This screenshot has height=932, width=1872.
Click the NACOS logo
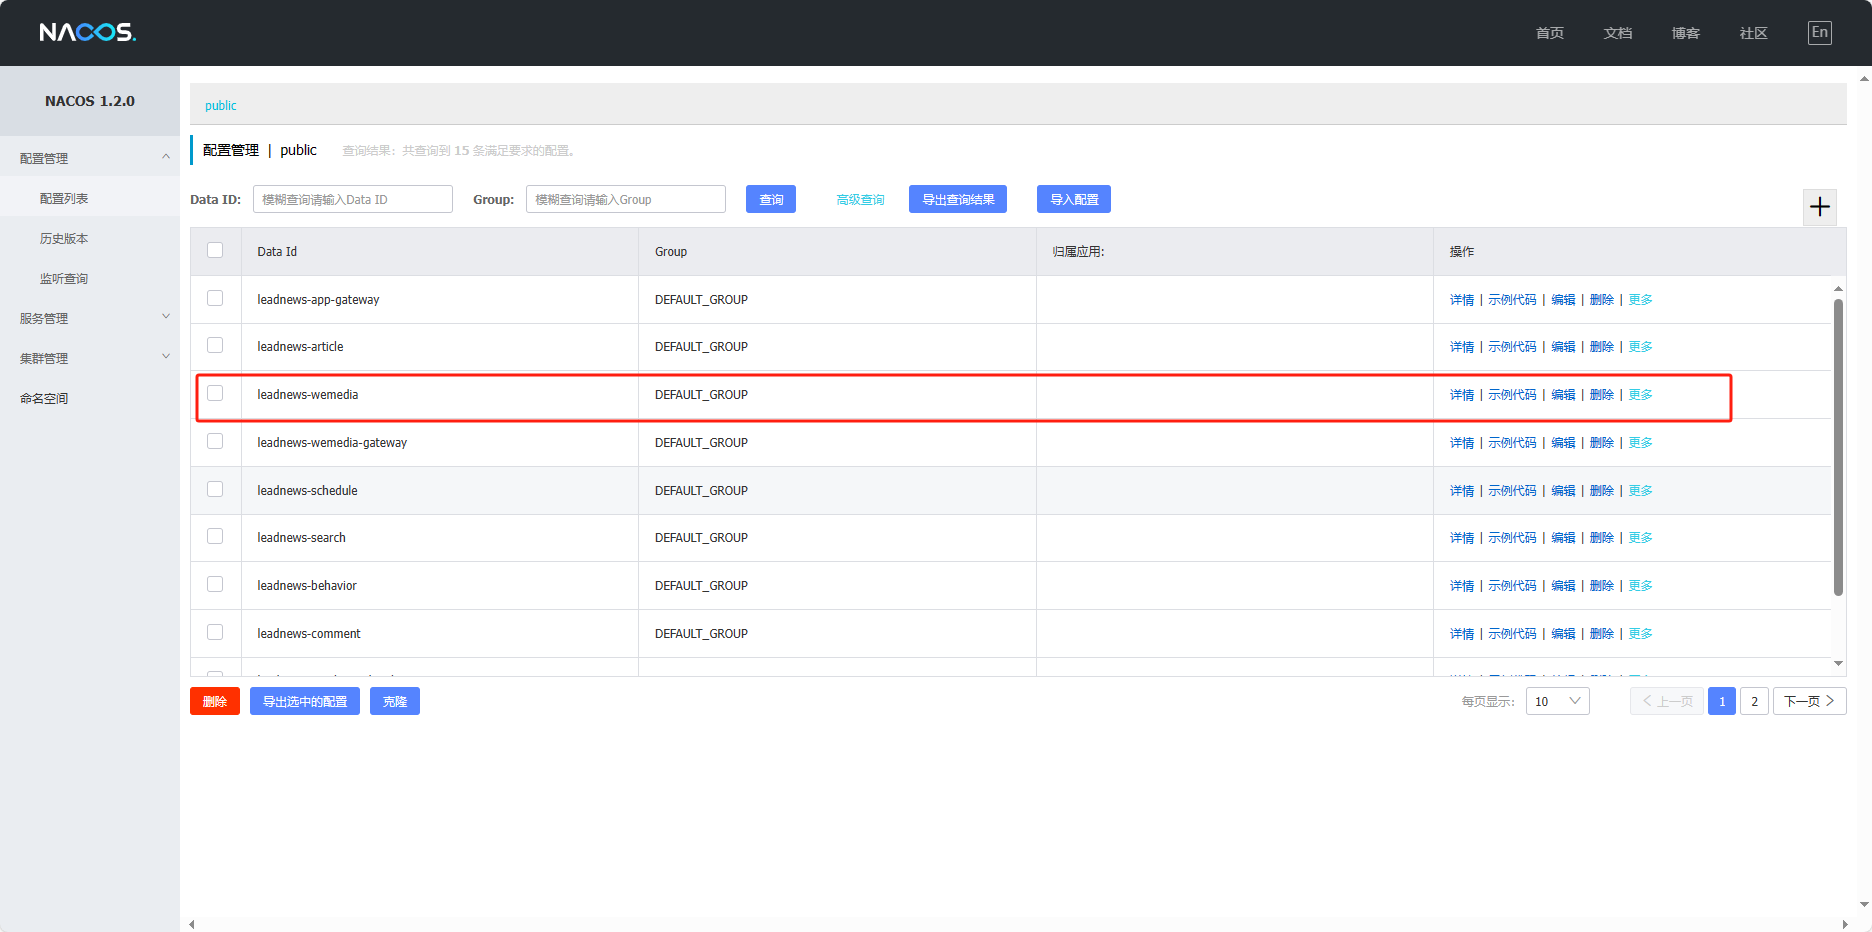[88, 32]
